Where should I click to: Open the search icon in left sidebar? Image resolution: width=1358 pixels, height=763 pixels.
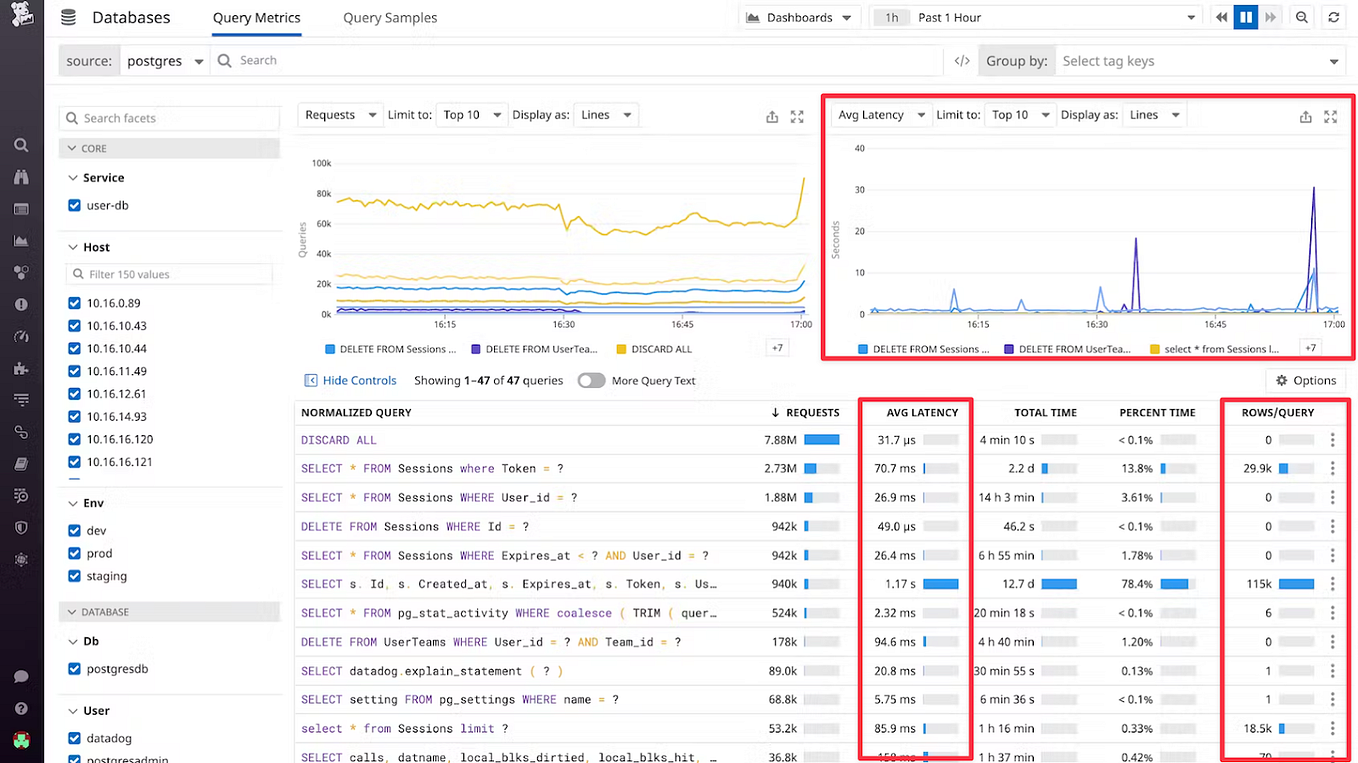click(x=21, y=145)
